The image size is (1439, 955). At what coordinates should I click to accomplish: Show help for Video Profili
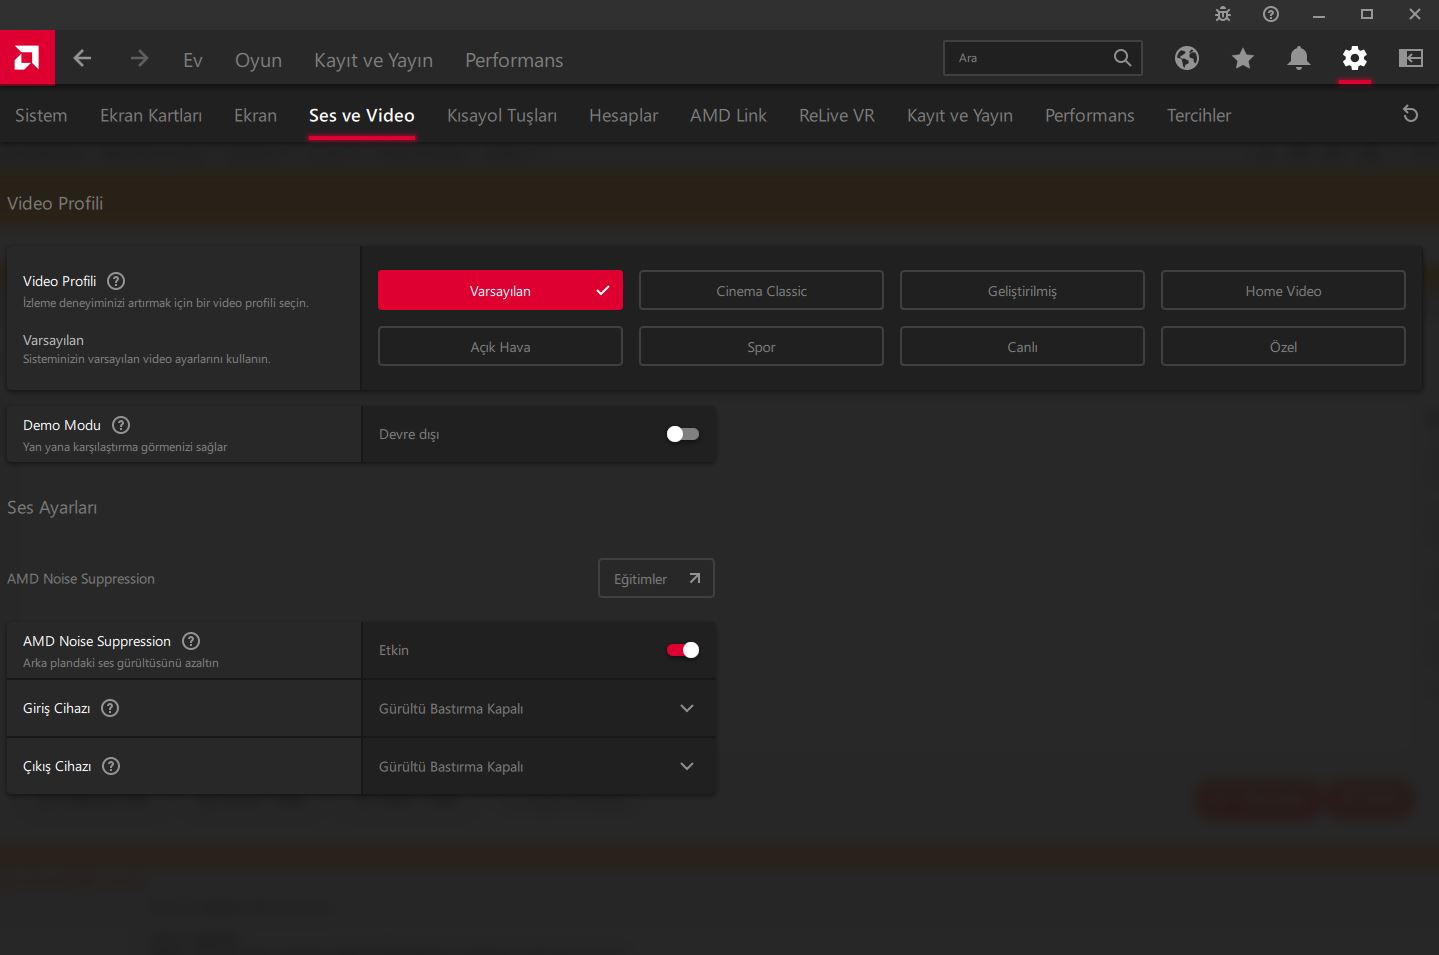click(116, 281)
